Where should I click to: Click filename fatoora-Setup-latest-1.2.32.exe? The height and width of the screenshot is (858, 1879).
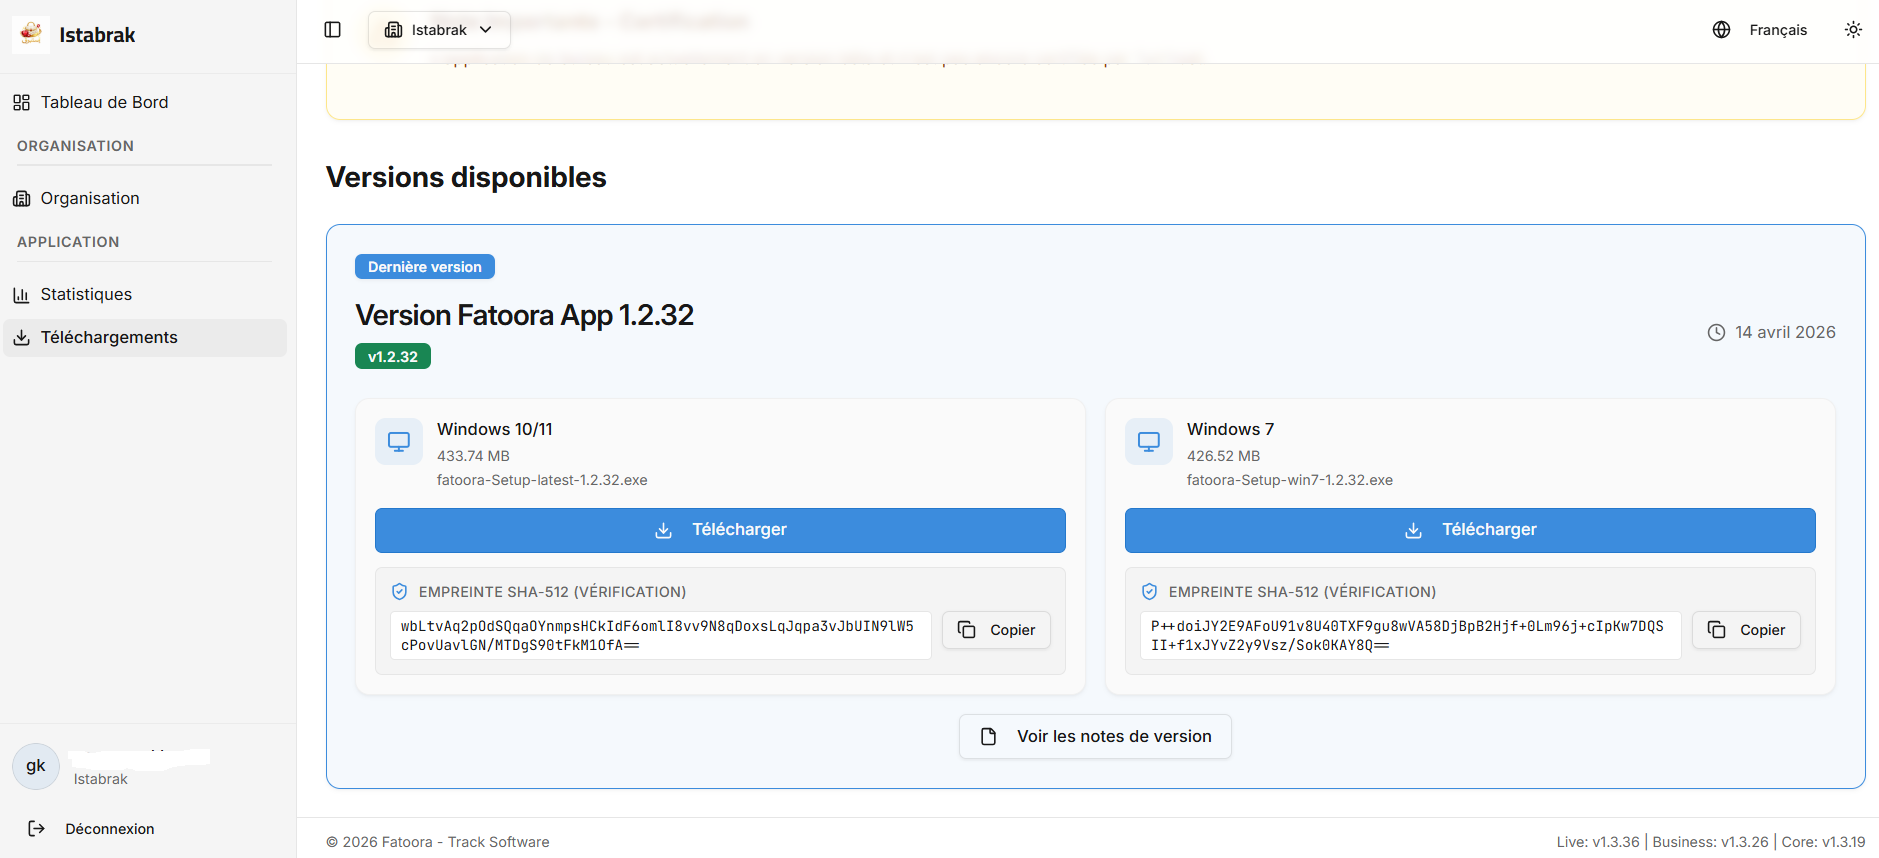[x=542, y=480]
